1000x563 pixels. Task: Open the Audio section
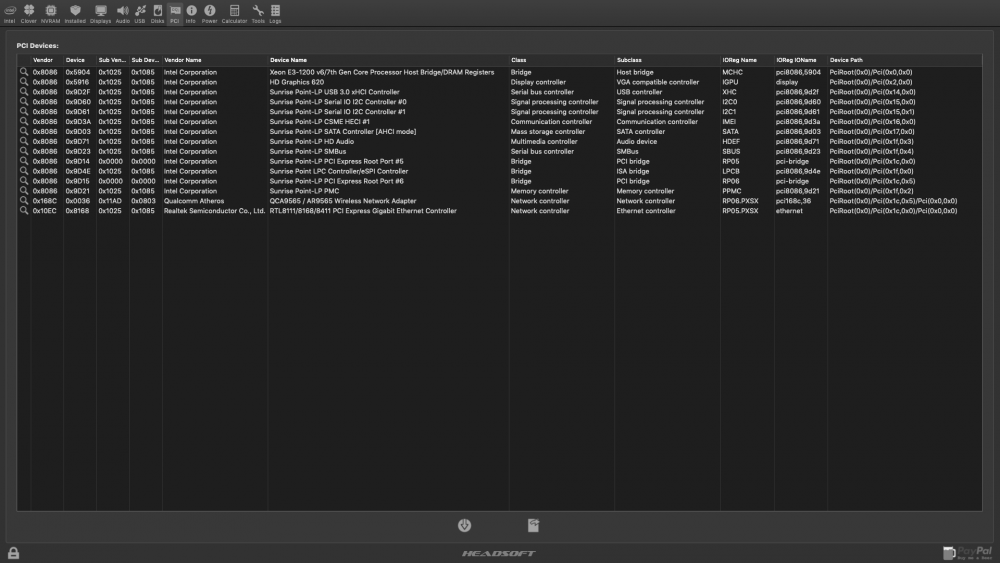tap(122, 13)
